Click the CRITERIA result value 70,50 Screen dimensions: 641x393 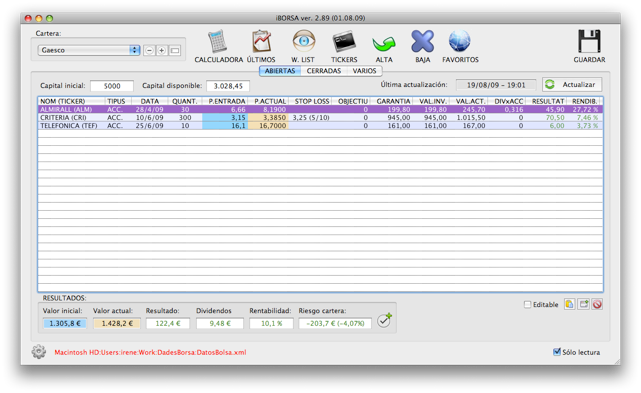coord(555,117)
